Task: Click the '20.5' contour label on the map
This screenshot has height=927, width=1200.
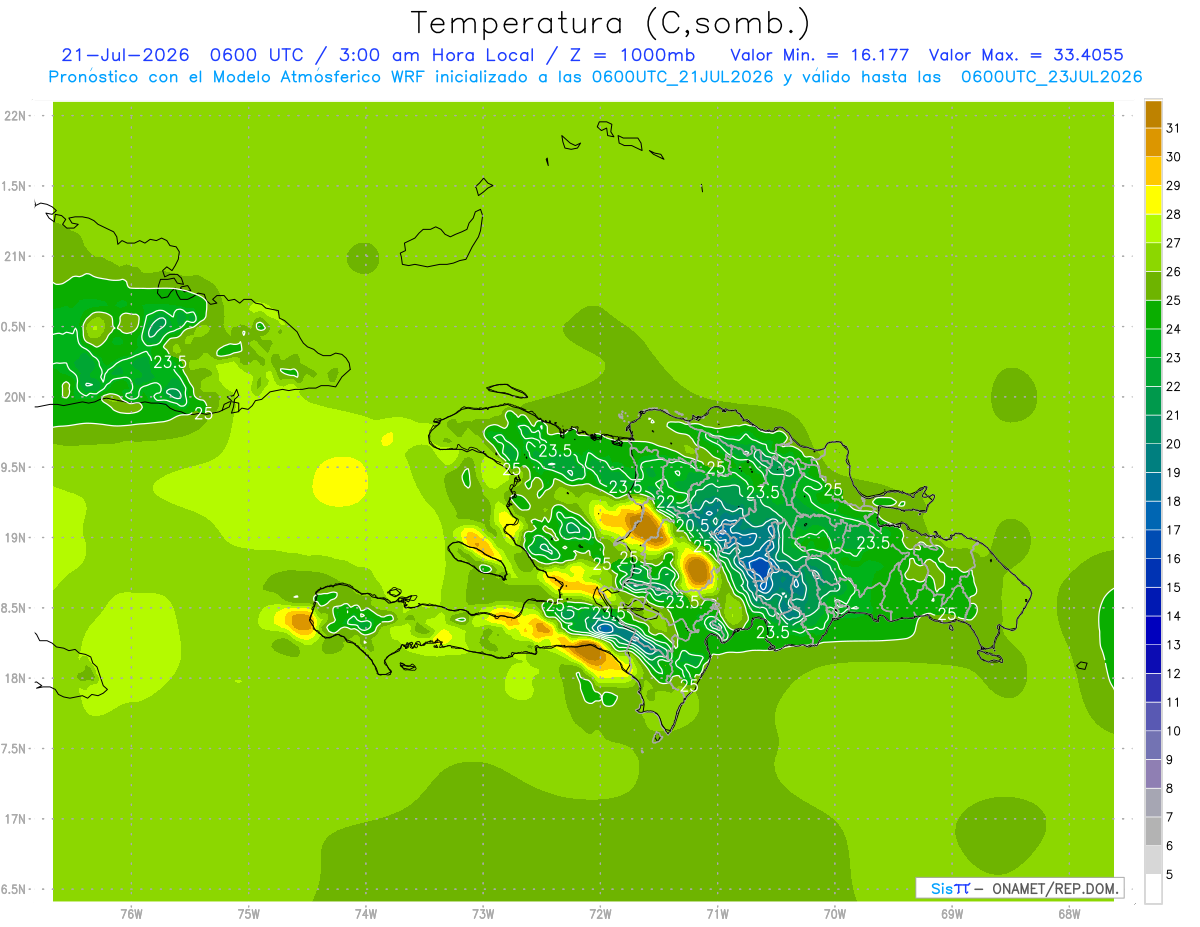Action: (x=693, y=525)
